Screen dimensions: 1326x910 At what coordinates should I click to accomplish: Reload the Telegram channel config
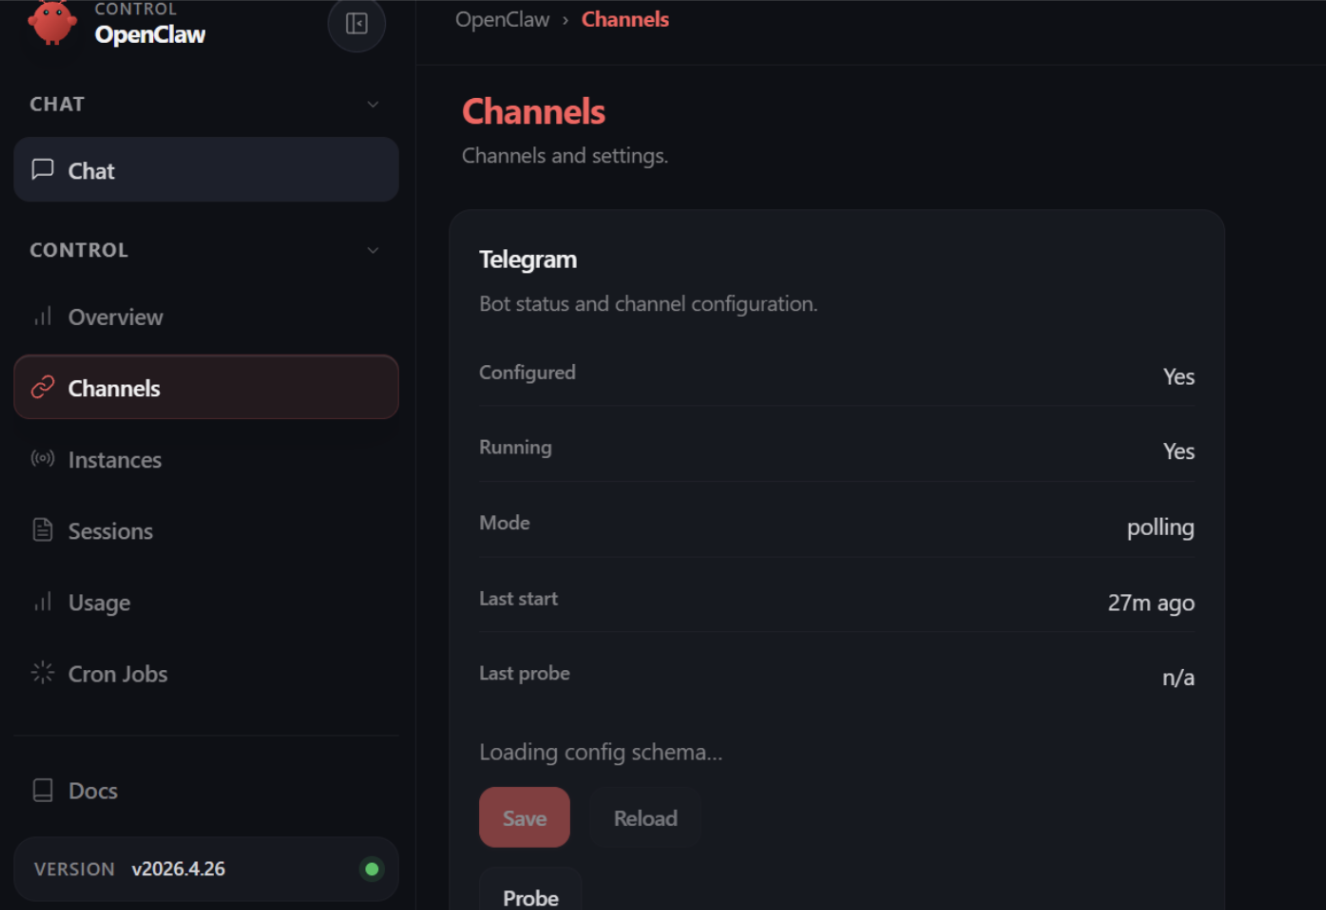(x=645, y=817)
